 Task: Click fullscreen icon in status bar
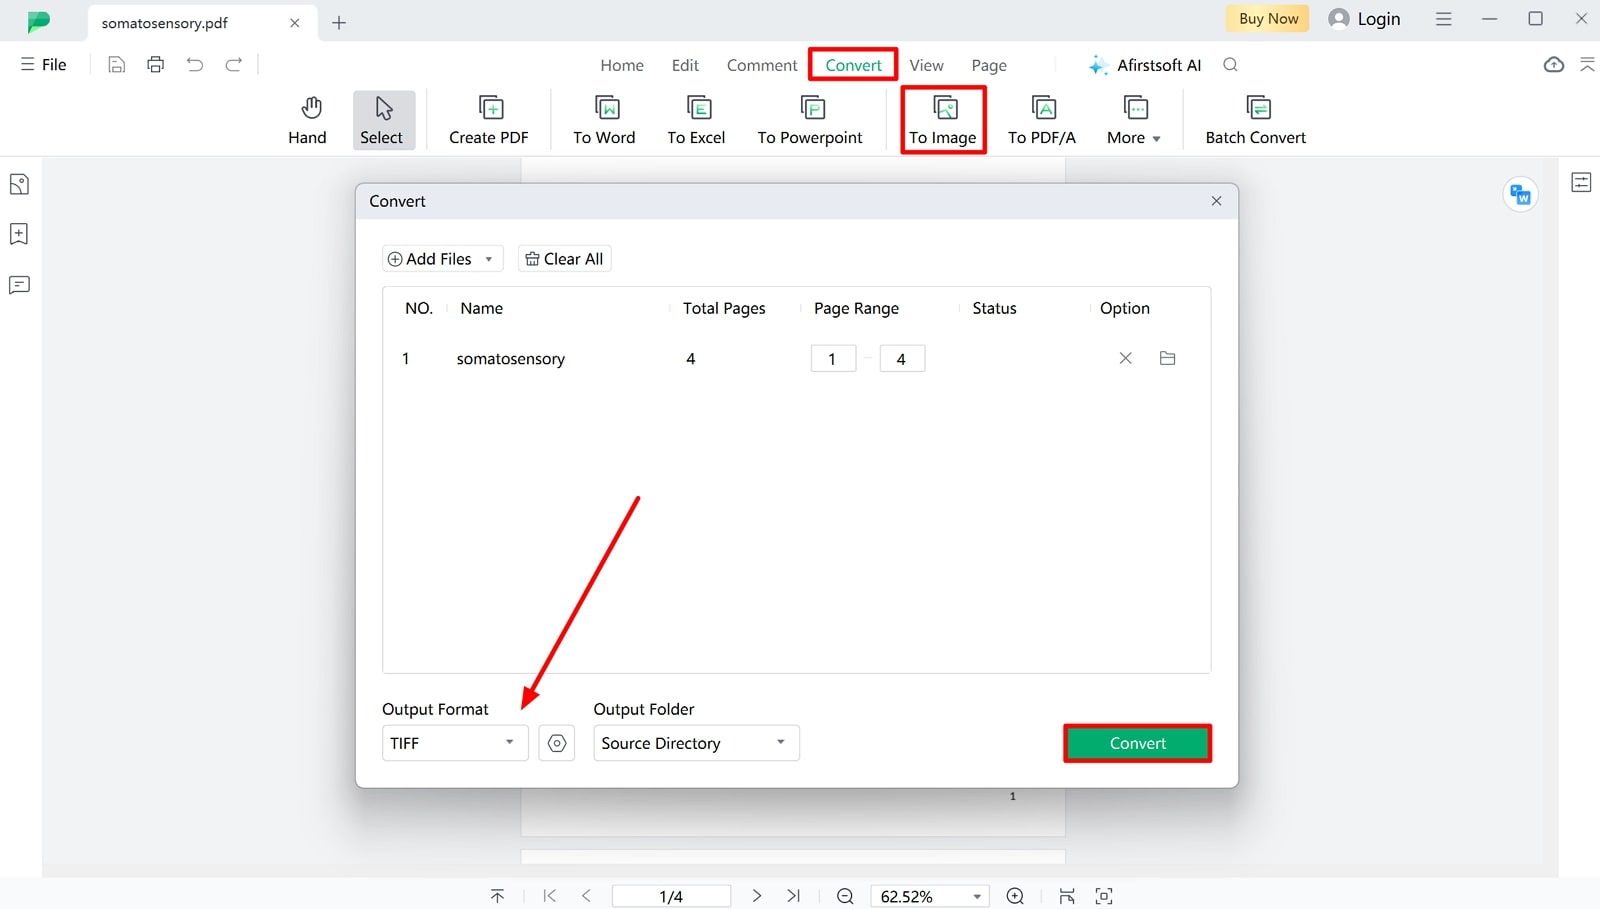coord(1104,896)
